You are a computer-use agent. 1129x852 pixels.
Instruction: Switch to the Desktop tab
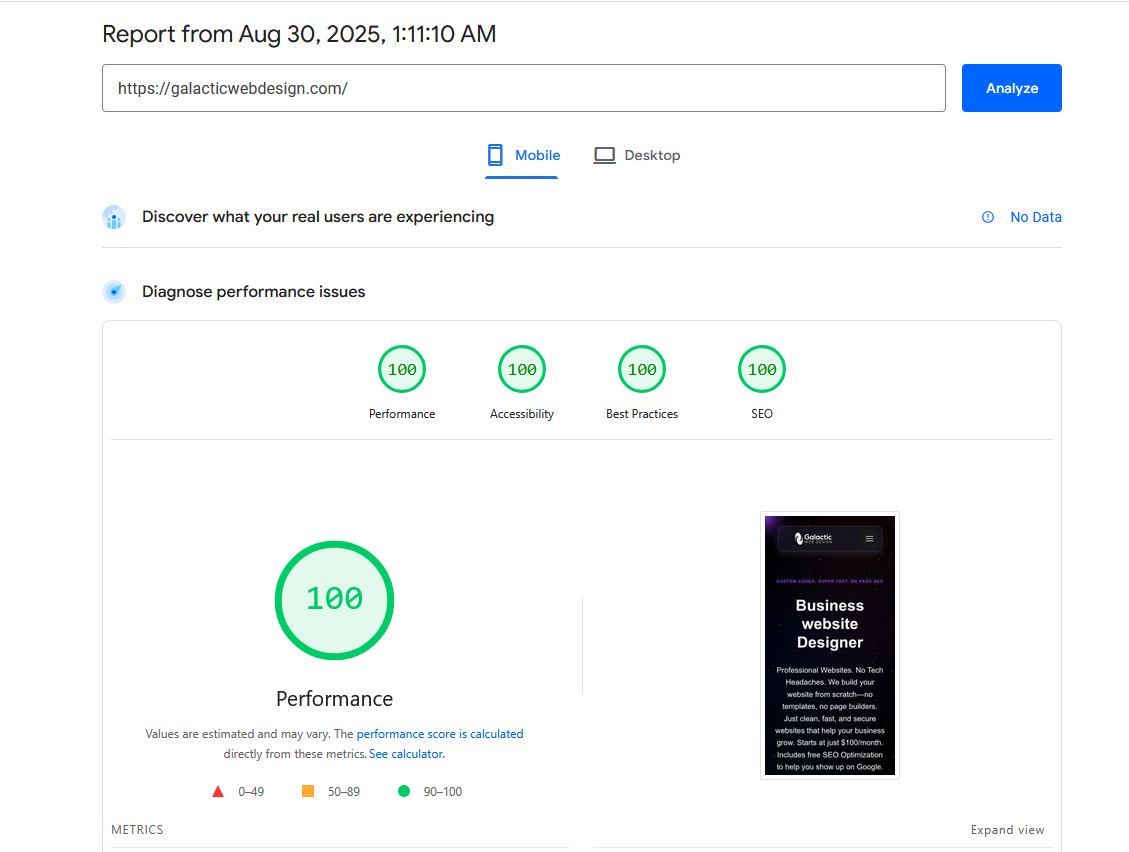point(638,156)
